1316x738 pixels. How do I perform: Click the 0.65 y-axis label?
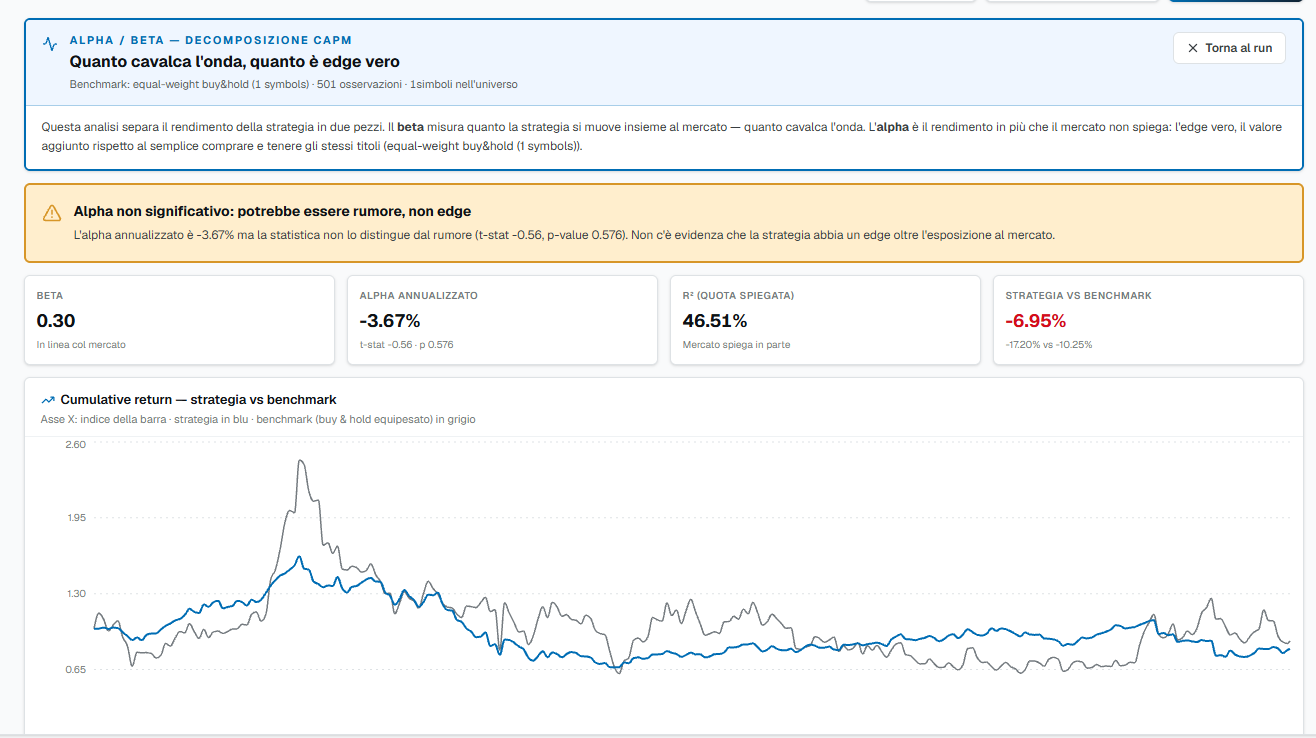click(75, 669)
